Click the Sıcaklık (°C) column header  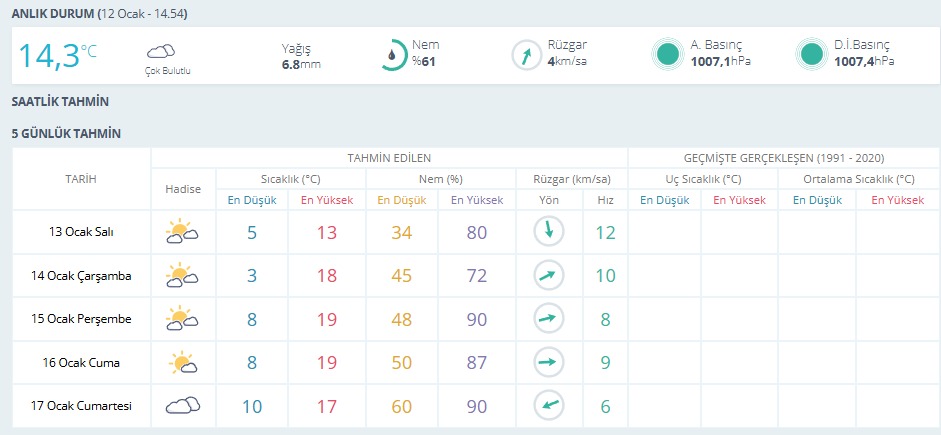tap(290, 179)
